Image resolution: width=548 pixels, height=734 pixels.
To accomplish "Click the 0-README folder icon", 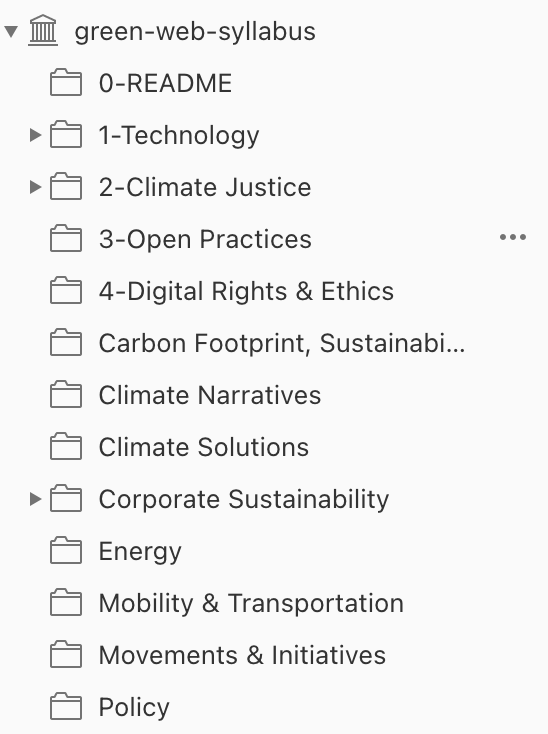I will pos(66,83).
